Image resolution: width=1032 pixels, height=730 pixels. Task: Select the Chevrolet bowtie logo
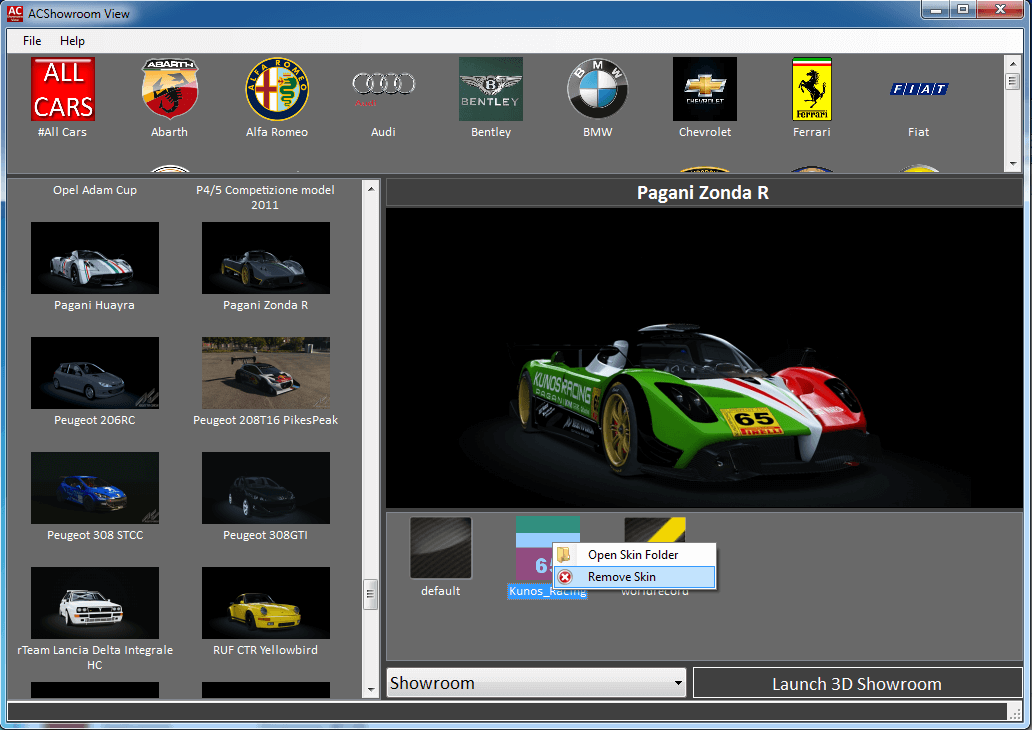(705, 89)
